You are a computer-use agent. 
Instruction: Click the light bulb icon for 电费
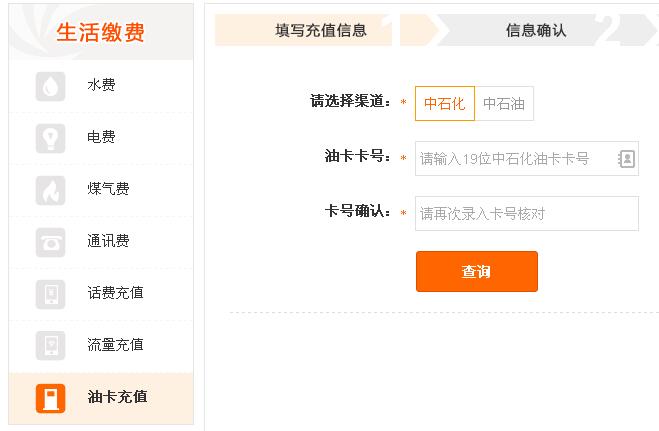50,138
